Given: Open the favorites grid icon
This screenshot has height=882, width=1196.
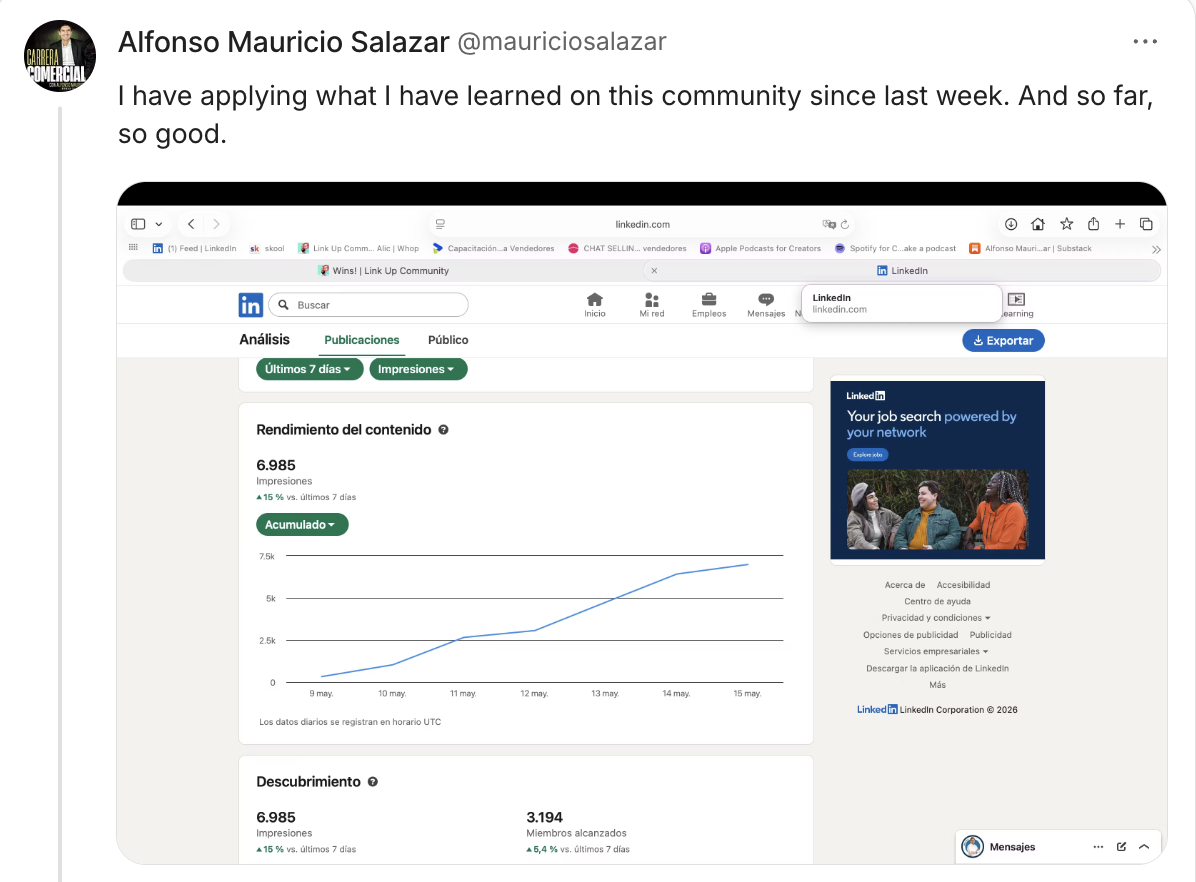Looking at the screenshot, I should pos(133,248).
